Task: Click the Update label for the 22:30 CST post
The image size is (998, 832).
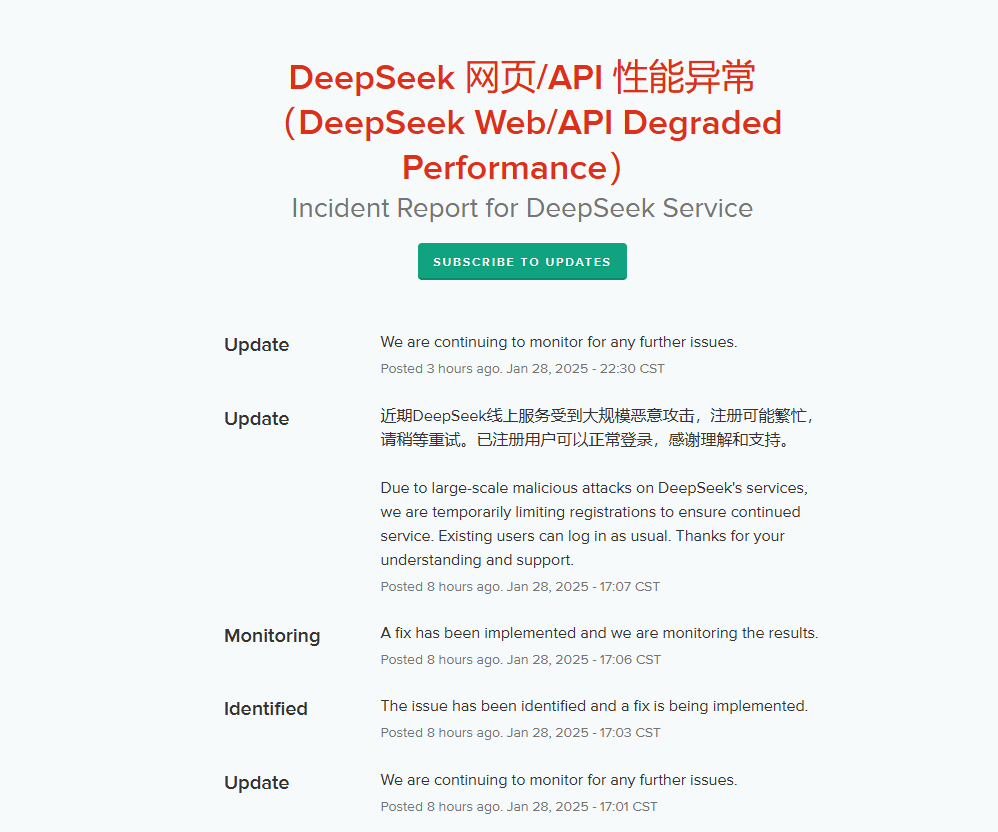Action: pos(257,344)
